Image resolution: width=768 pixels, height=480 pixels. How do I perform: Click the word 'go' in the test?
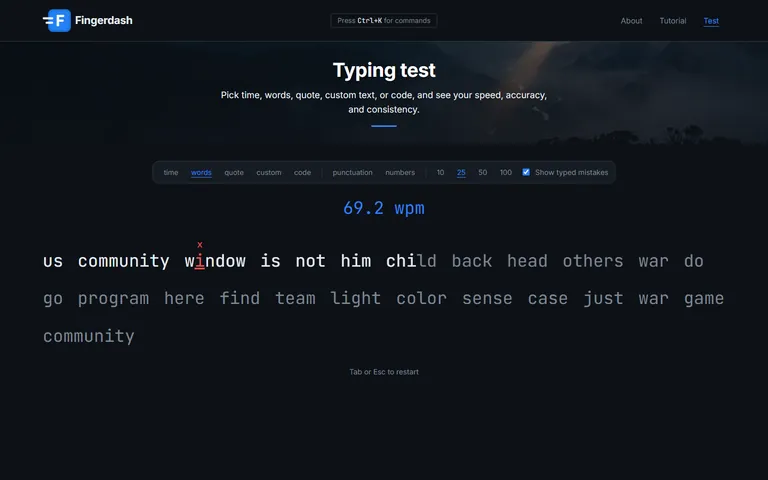coord(53,299)
